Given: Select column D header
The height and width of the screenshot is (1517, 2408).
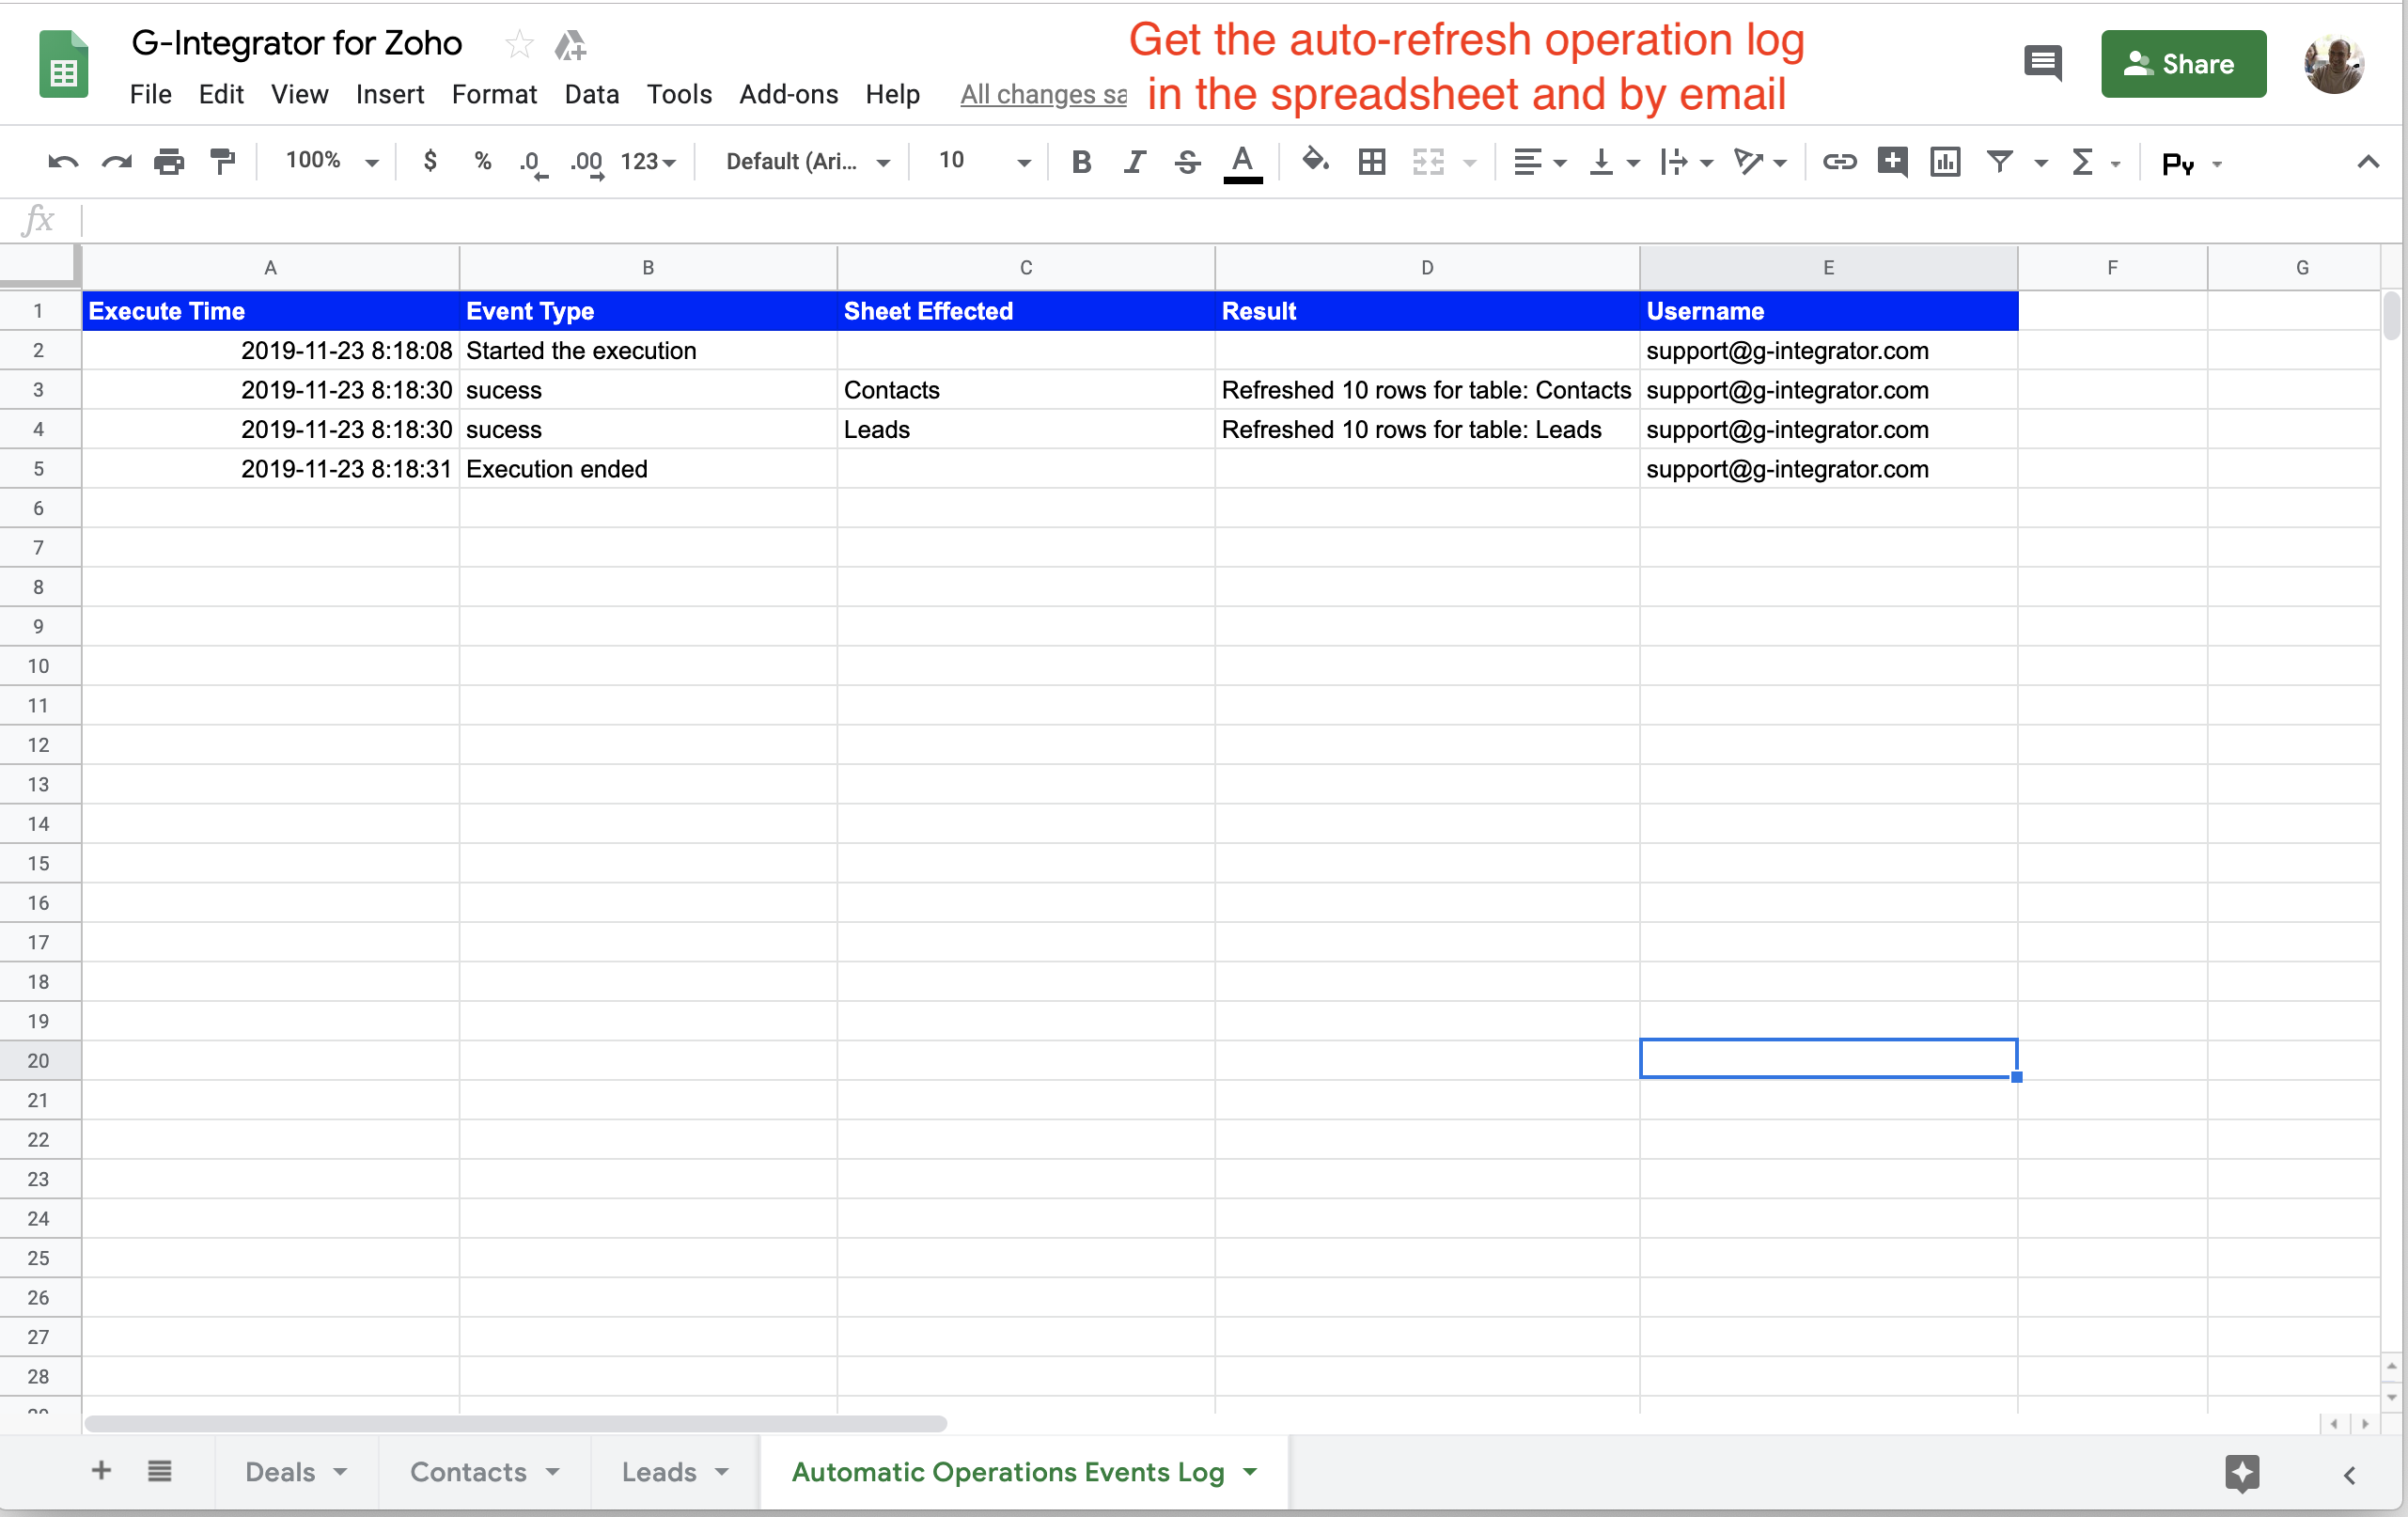Looking at the screenshot, I should click(1427, 267).
